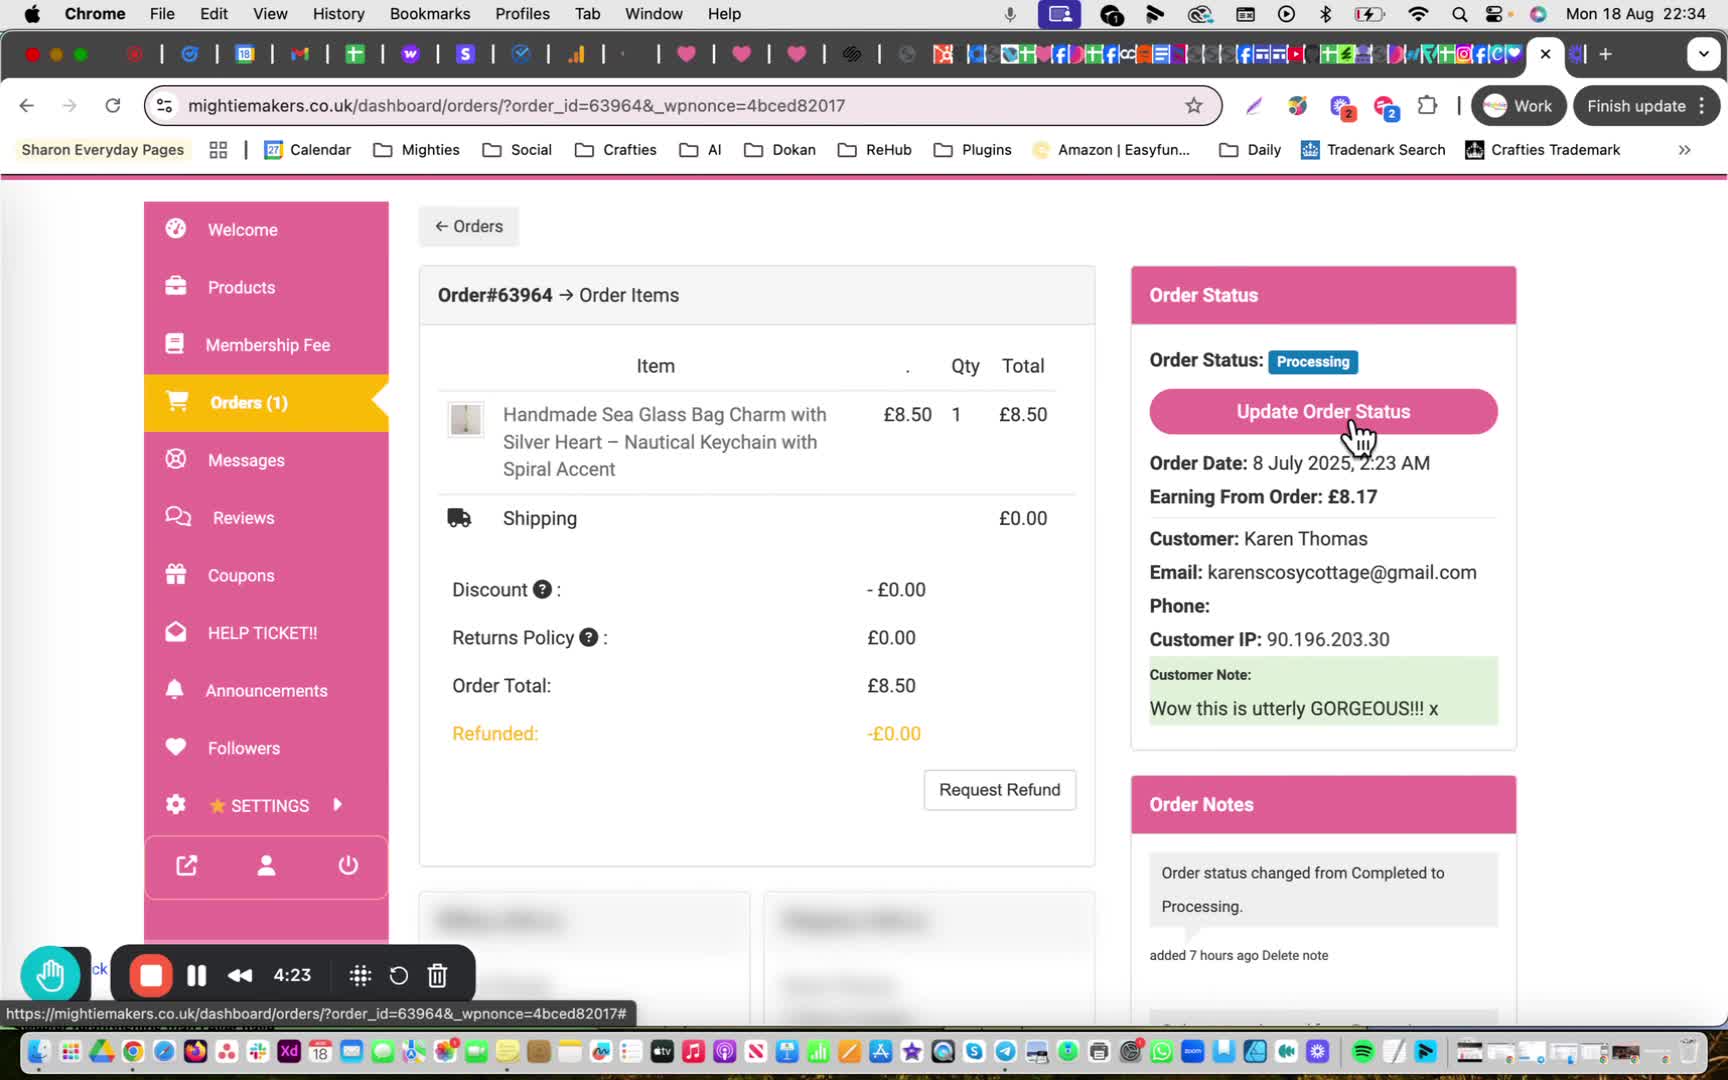The image size is (1728, 1080).
Task: Open the Calendar bookmark
Action: click(x=307, y=150)
